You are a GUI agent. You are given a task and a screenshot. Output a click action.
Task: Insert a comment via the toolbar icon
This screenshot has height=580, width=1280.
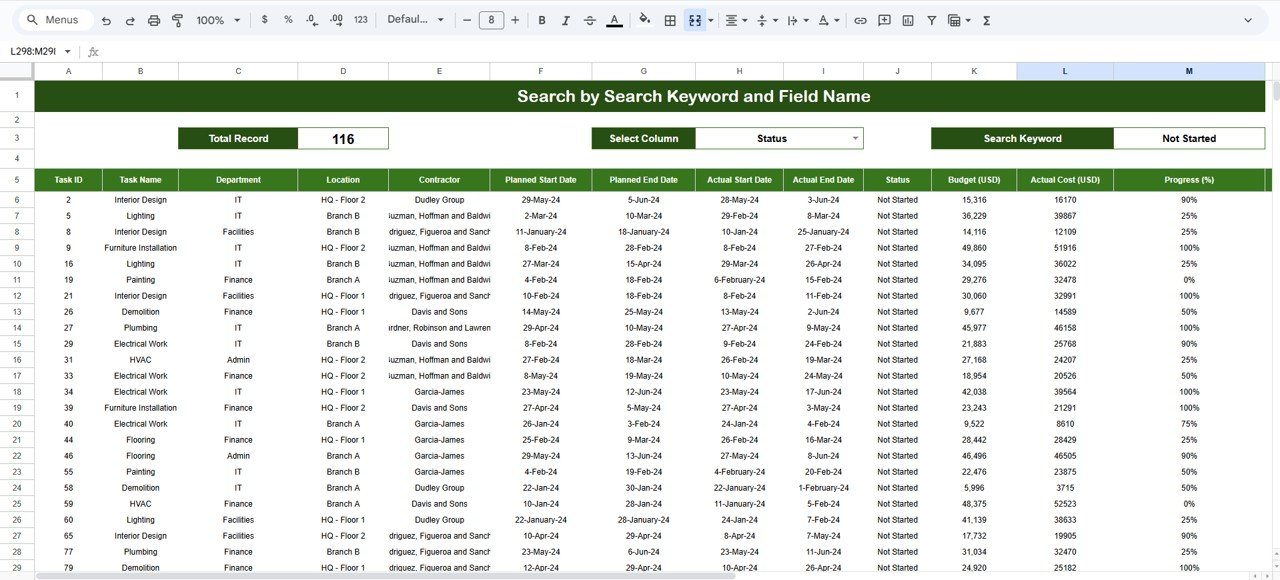pyautogui.click(x=884, y=20)
